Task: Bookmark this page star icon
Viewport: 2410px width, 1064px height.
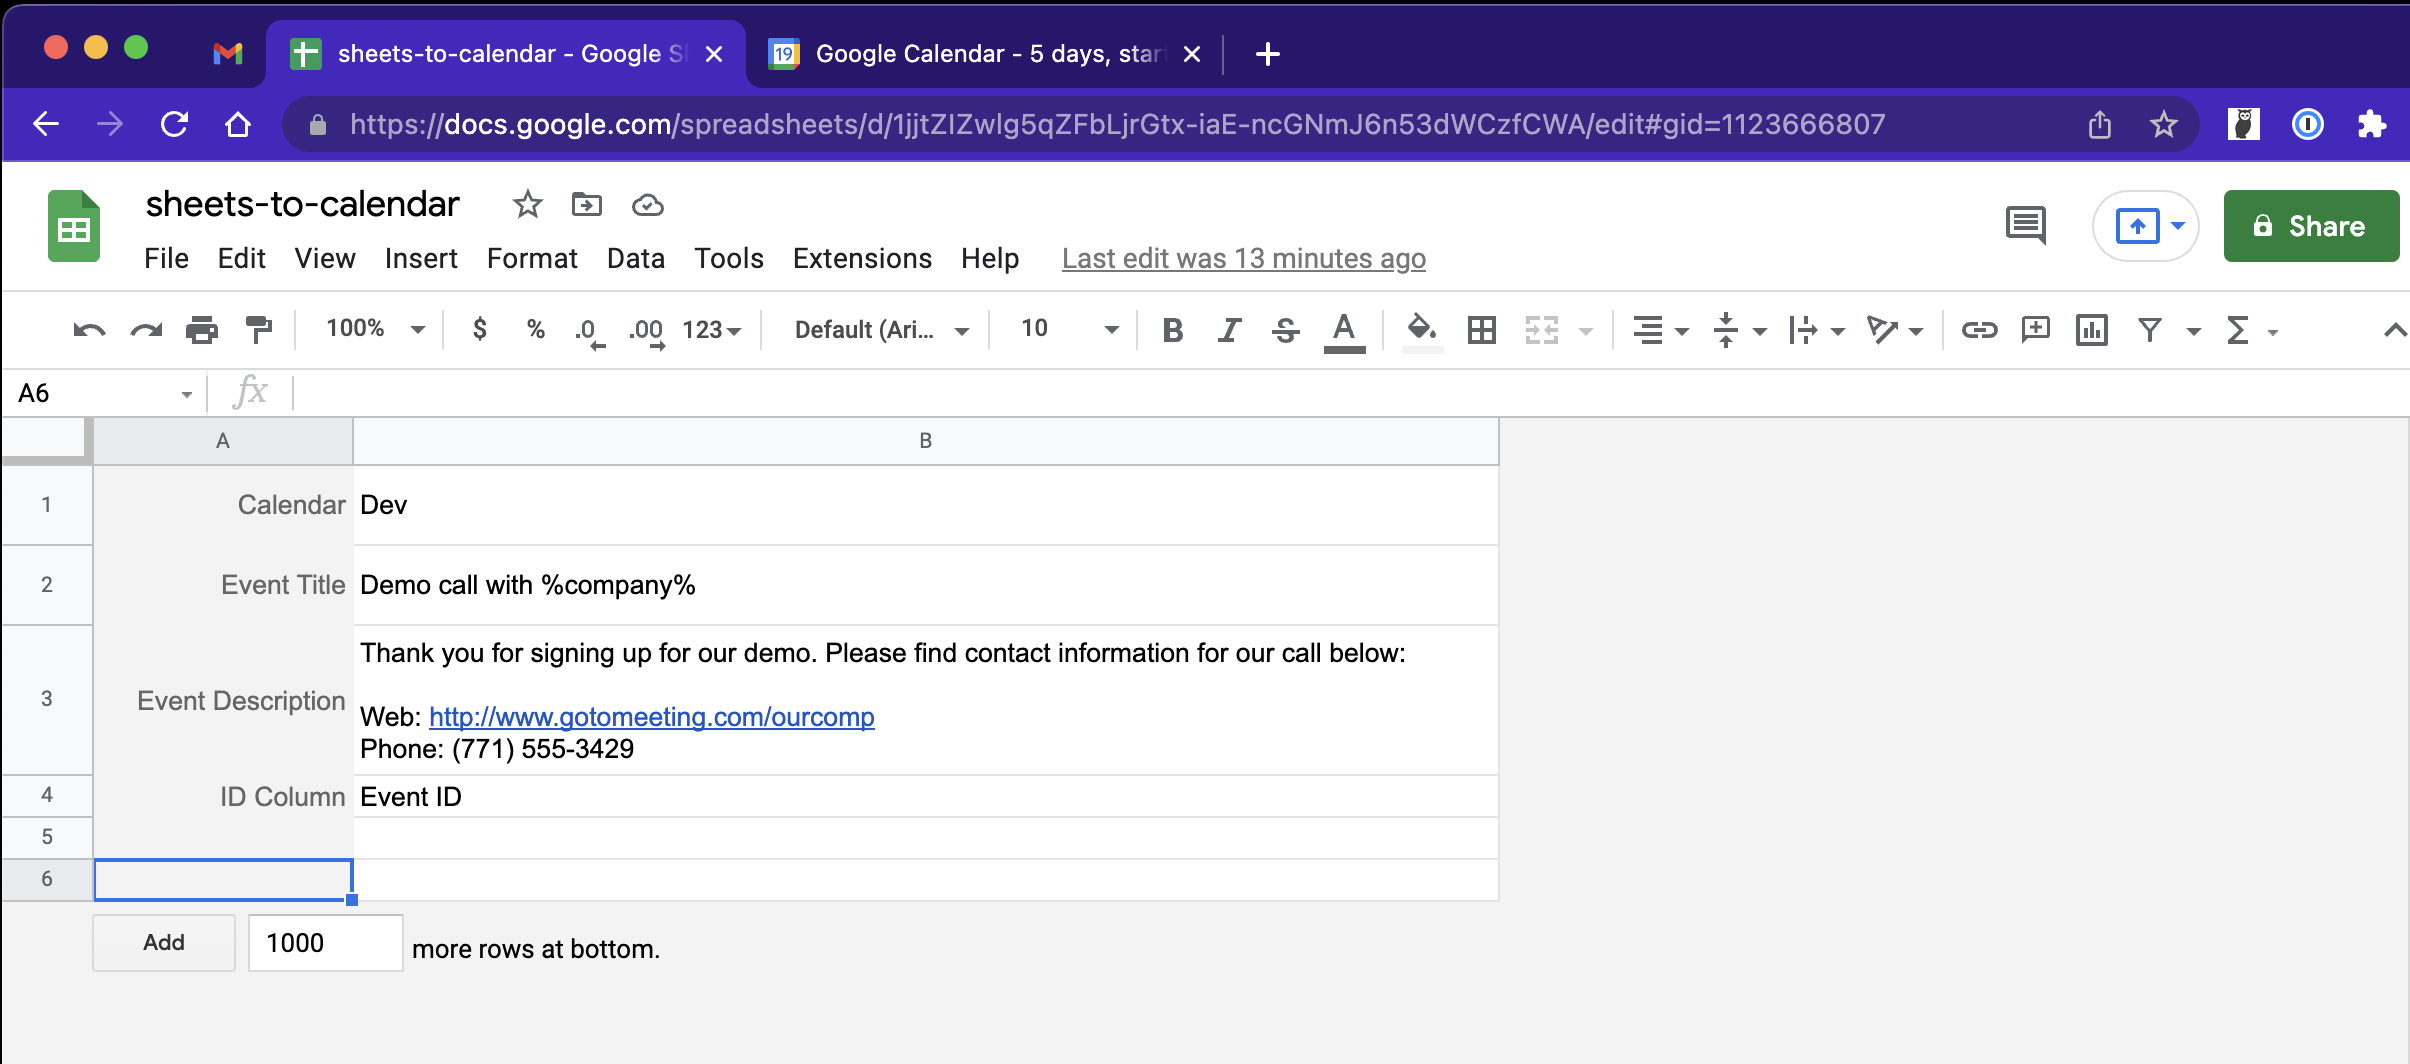Action: pyautogui.click(x=2164, y=124)
